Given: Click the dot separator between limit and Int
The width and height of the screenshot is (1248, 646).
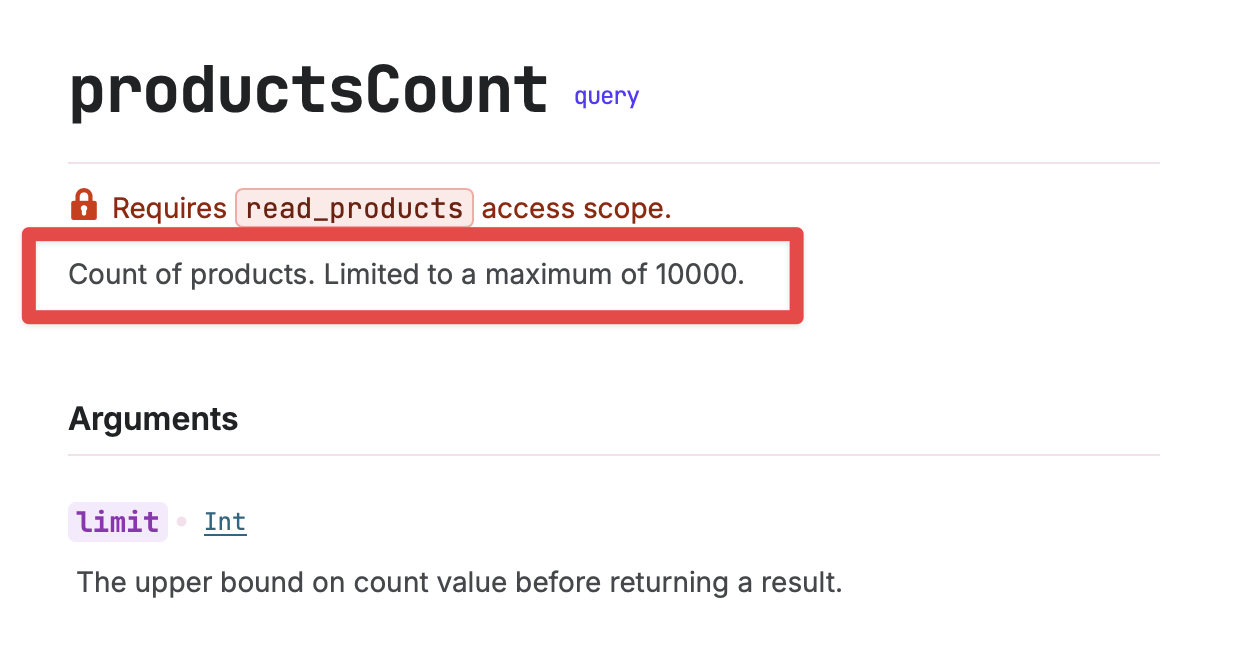Looking at the screenshot, I should (182, 522).
